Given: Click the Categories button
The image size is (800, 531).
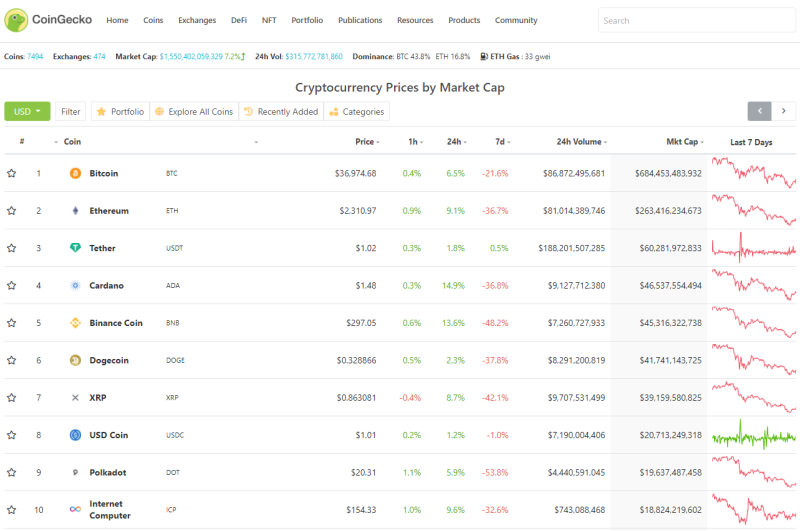Looking at the screenshot, I should 357,111.
